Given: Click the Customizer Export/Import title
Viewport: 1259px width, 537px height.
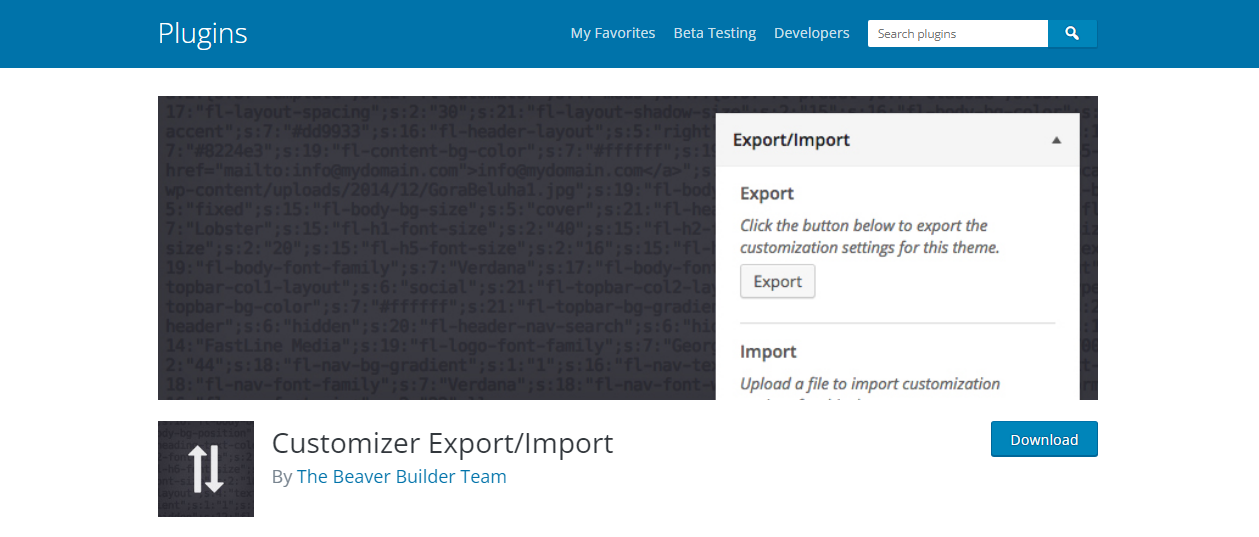Looking at the screenshot, I should (443, 443).
